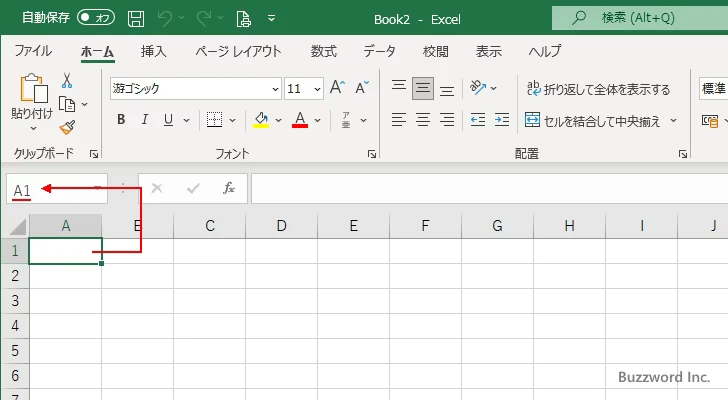This screenshot has width=728, height=400.
Task: Click the Center horizontally icon
Action: pos(423,120)
